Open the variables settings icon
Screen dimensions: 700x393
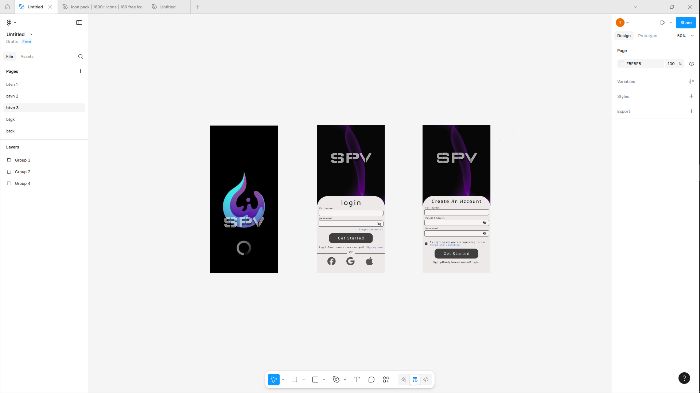[x=691, y=81]
